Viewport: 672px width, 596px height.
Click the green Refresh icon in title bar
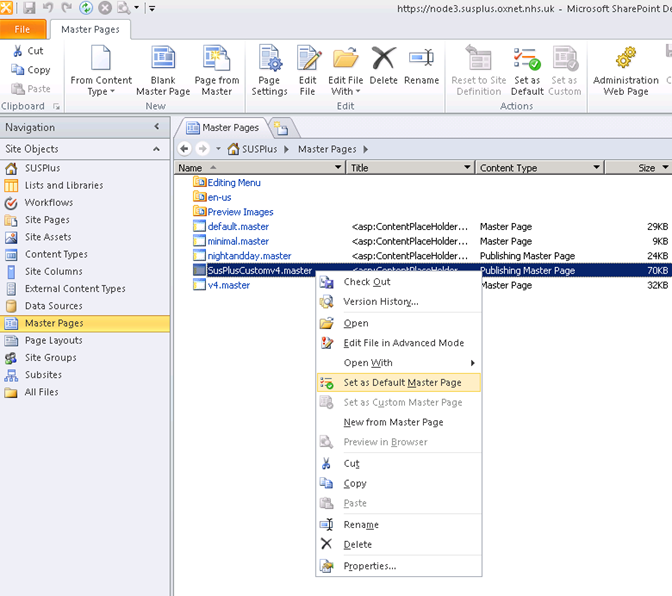[86, 8]
